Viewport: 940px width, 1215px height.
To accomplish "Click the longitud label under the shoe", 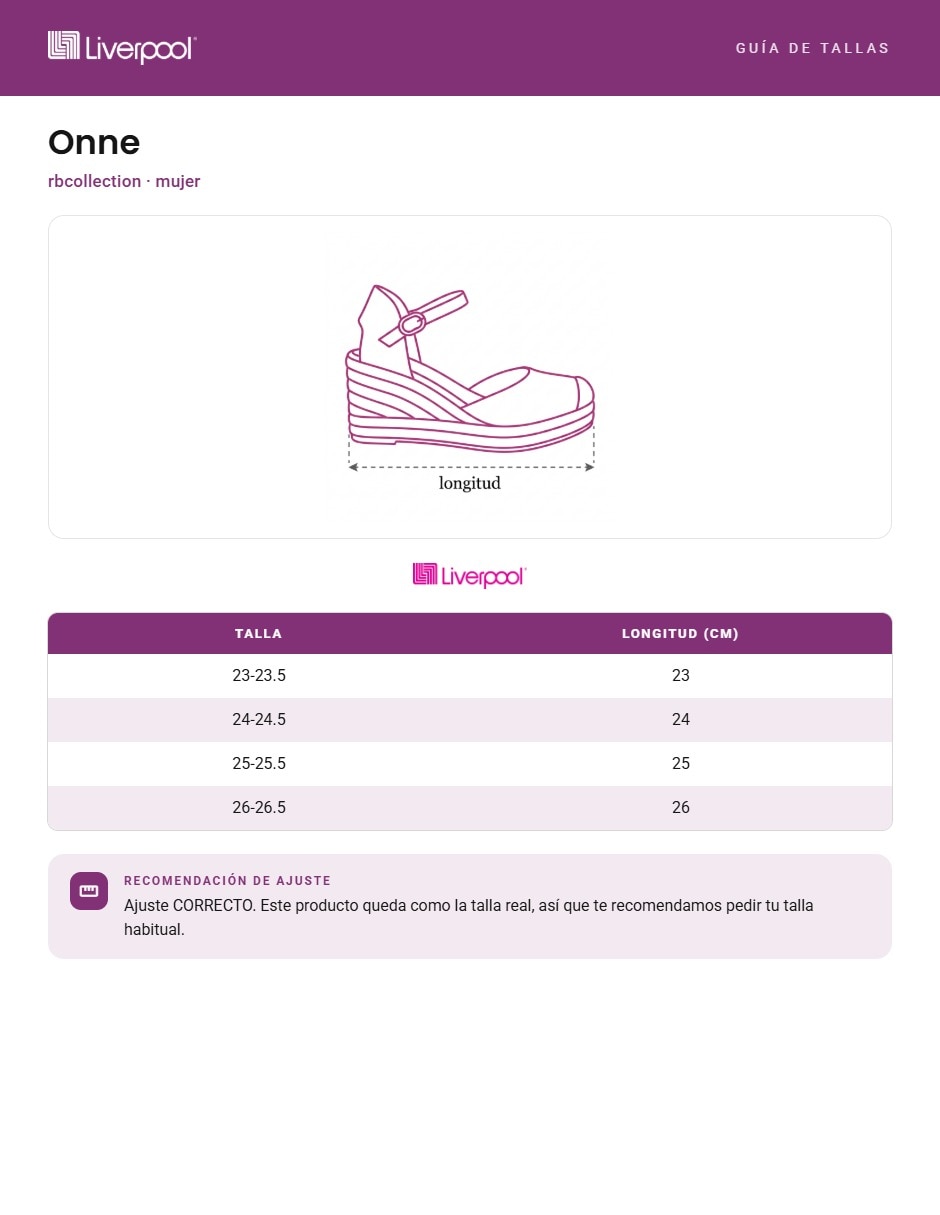I will coord(470,483).
